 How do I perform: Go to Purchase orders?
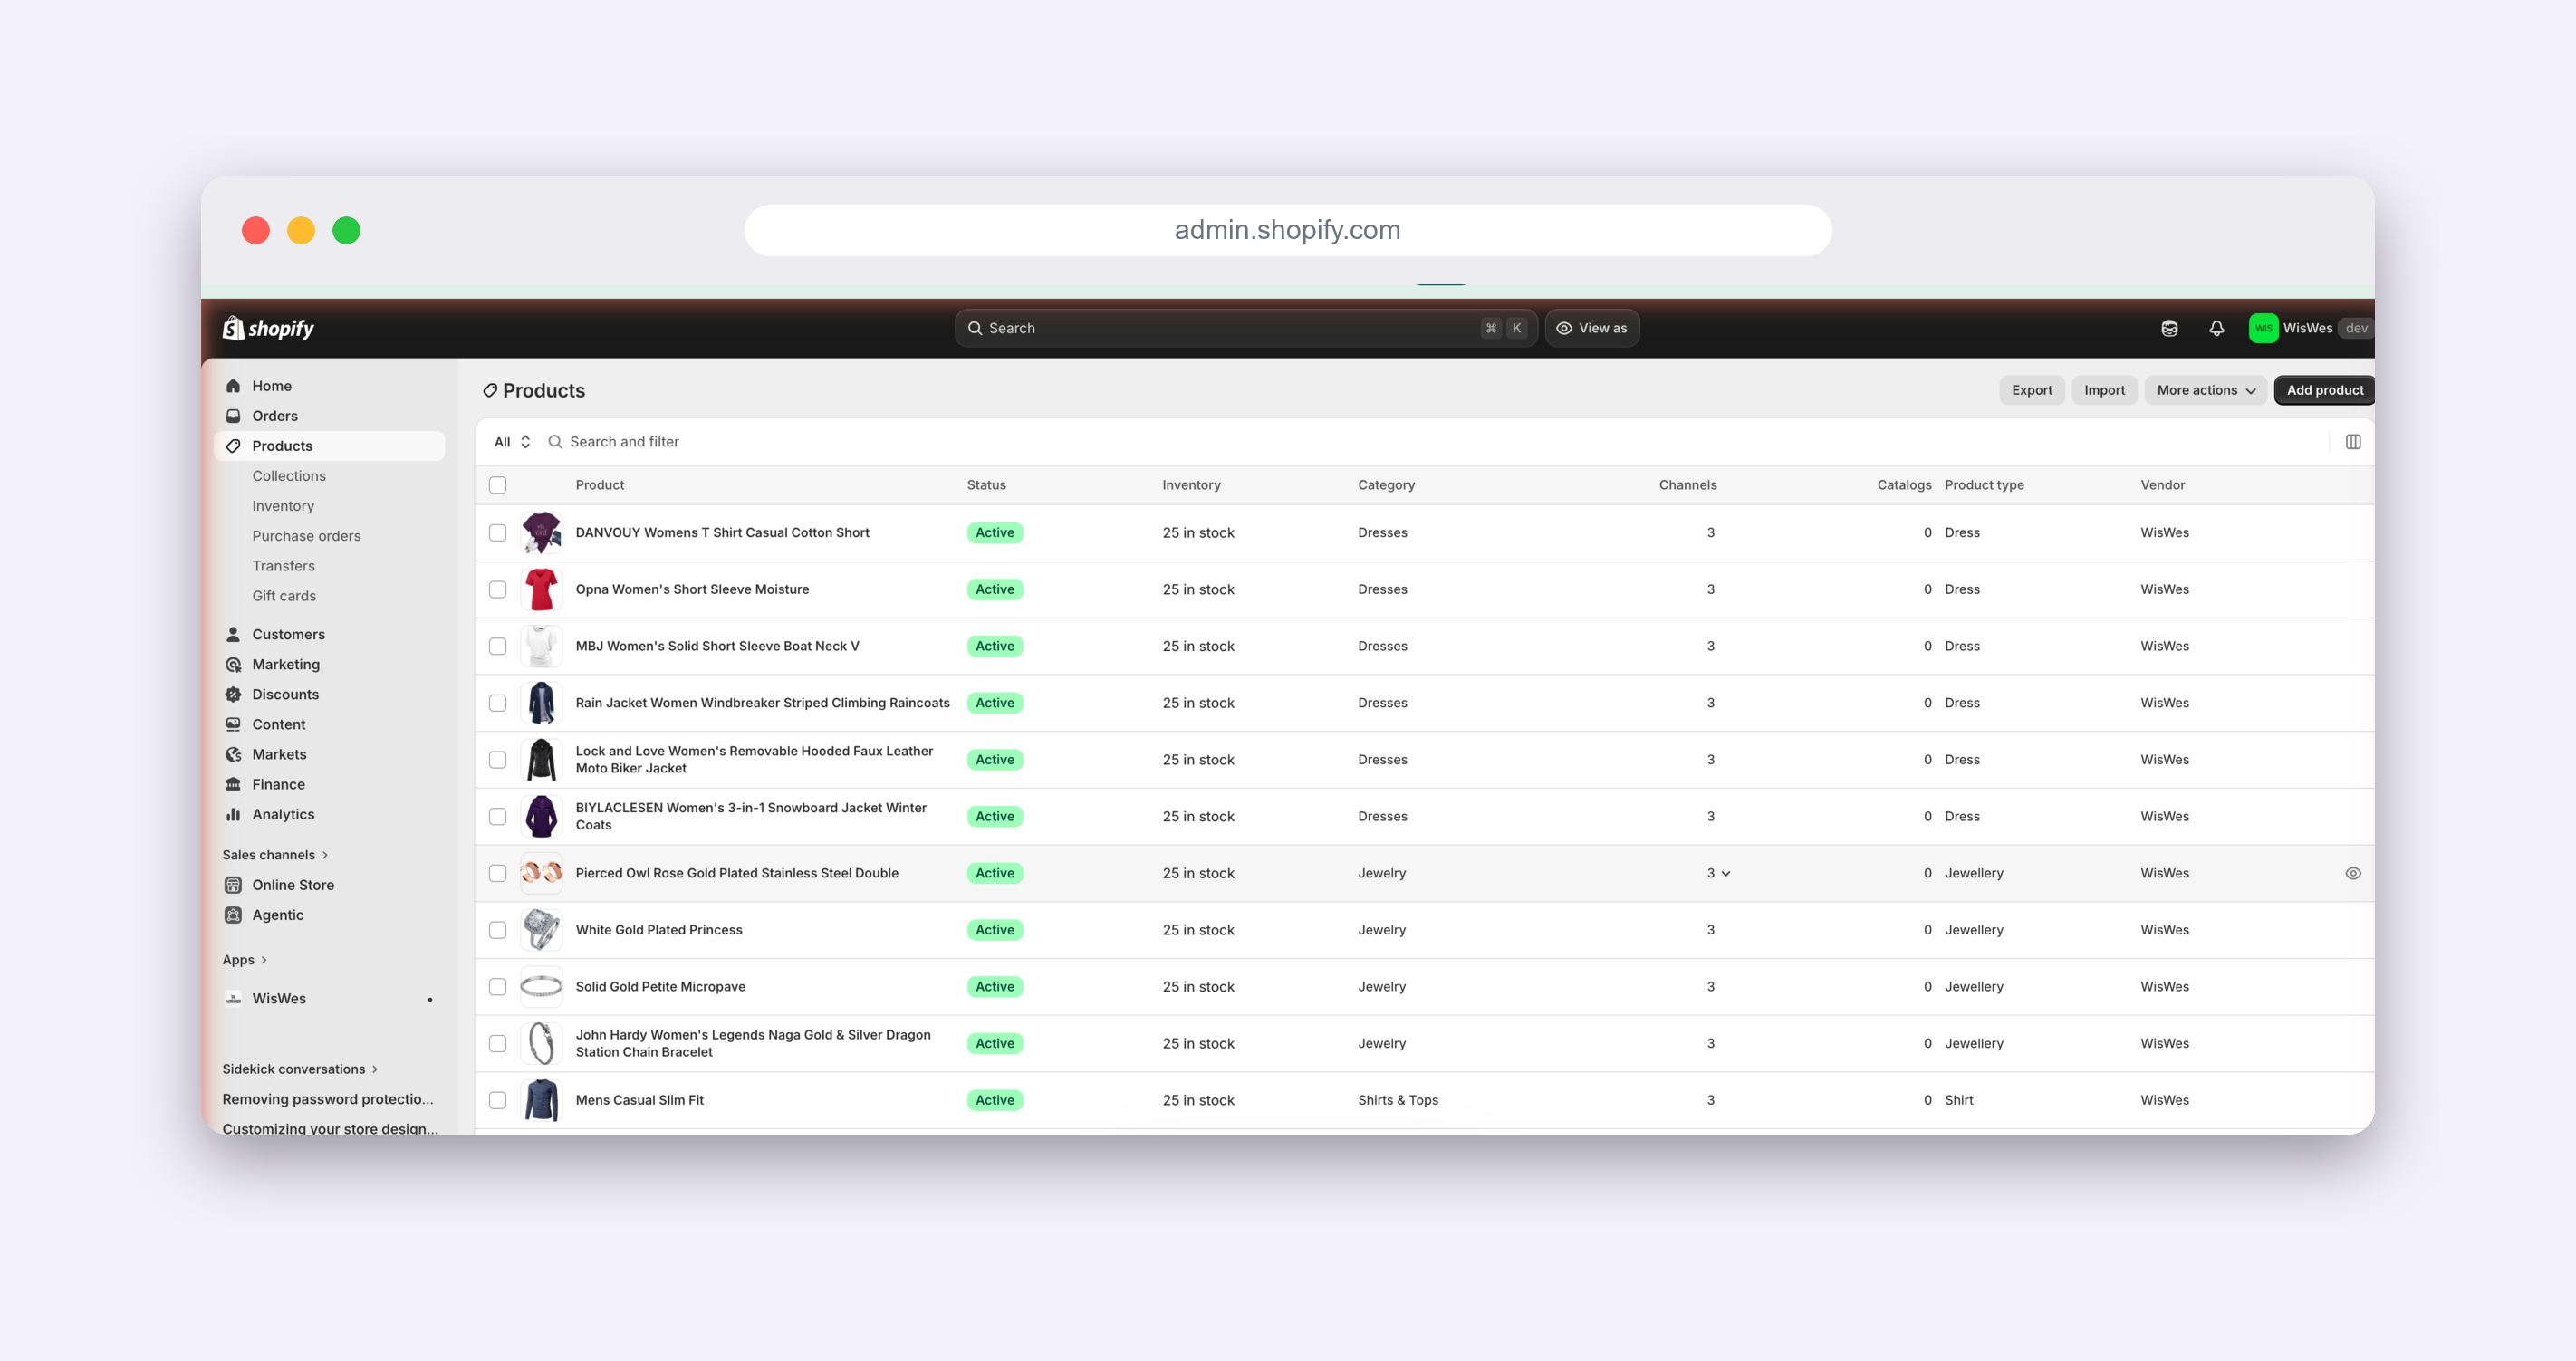pyautogui.click(x=306, y=536)
